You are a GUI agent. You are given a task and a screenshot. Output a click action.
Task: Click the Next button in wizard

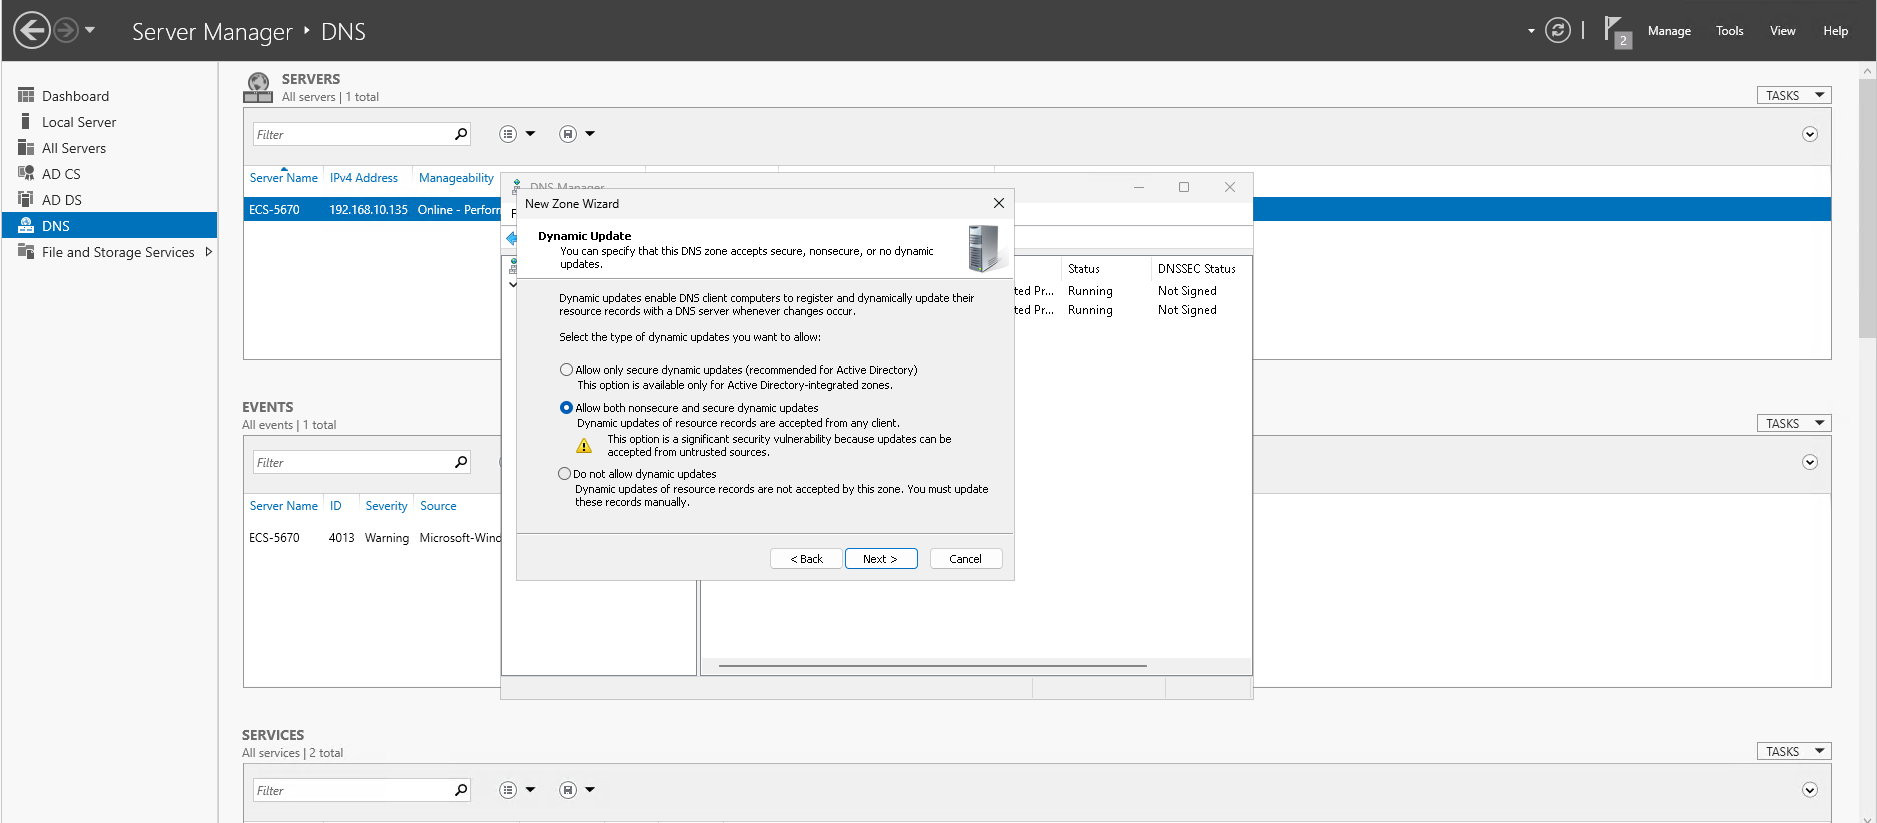880,559
